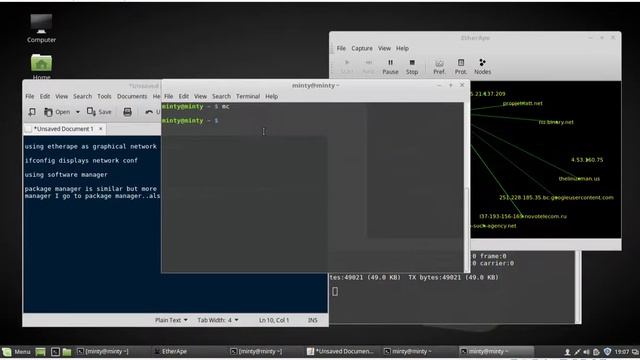Open text editor View menu
Screen dimensions: 640x360
pyautogui.click(x=61, y=96)
